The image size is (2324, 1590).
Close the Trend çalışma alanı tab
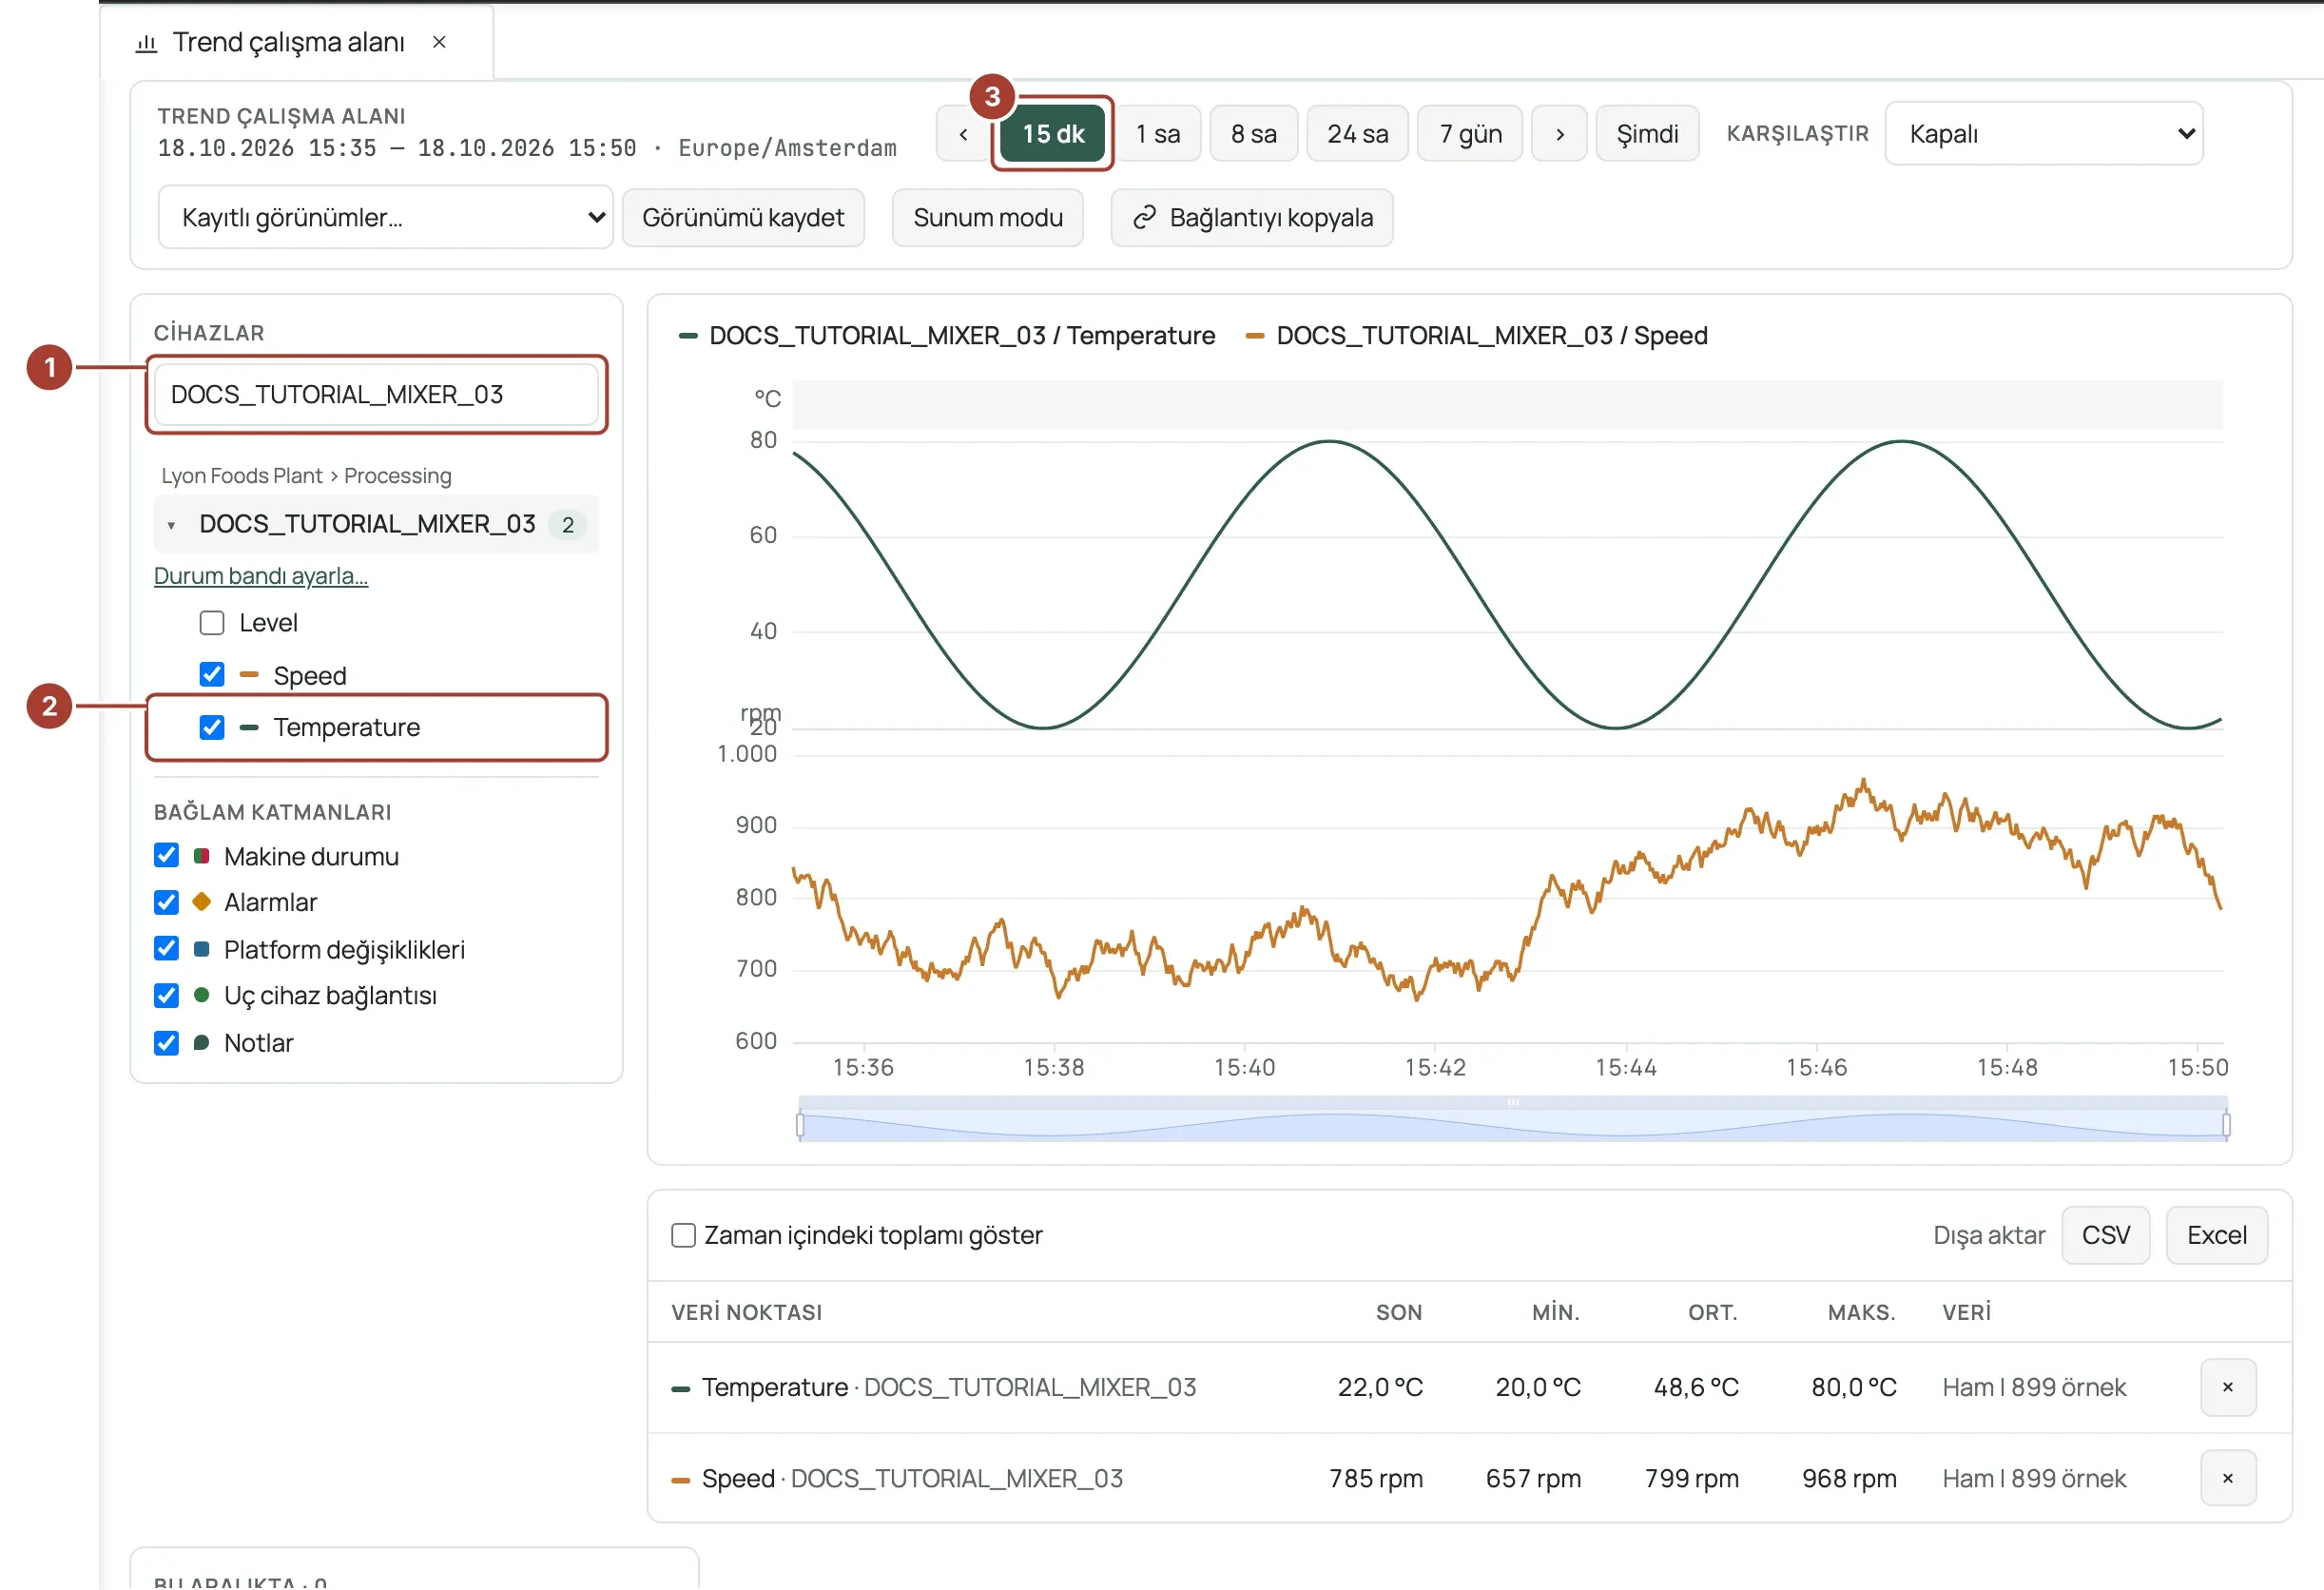439,42
